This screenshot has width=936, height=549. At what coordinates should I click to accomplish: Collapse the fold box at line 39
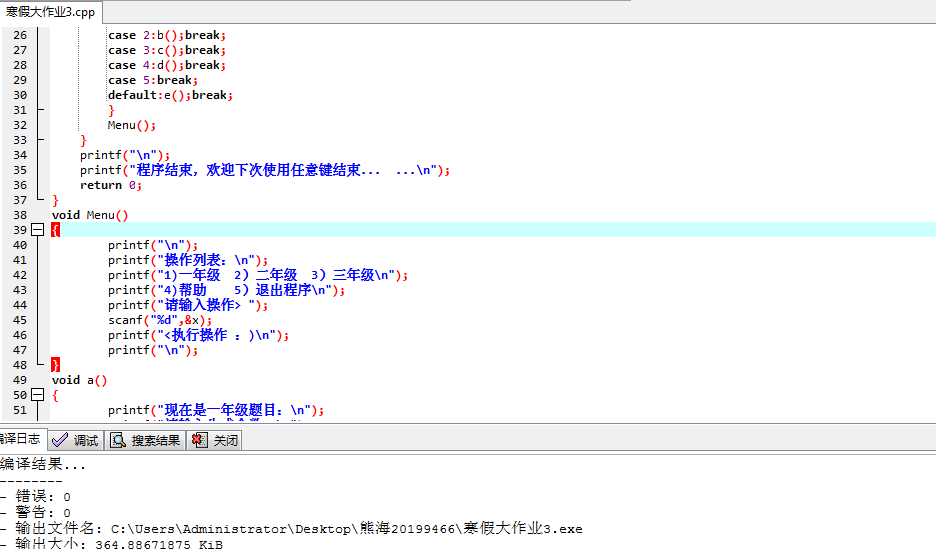click(x=38, y=230)
